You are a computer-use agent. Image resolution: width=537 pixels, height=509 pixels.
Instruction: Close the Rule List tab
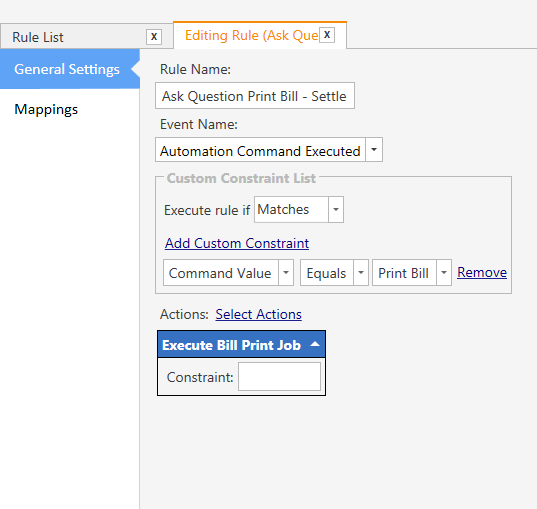click(154, 37)
